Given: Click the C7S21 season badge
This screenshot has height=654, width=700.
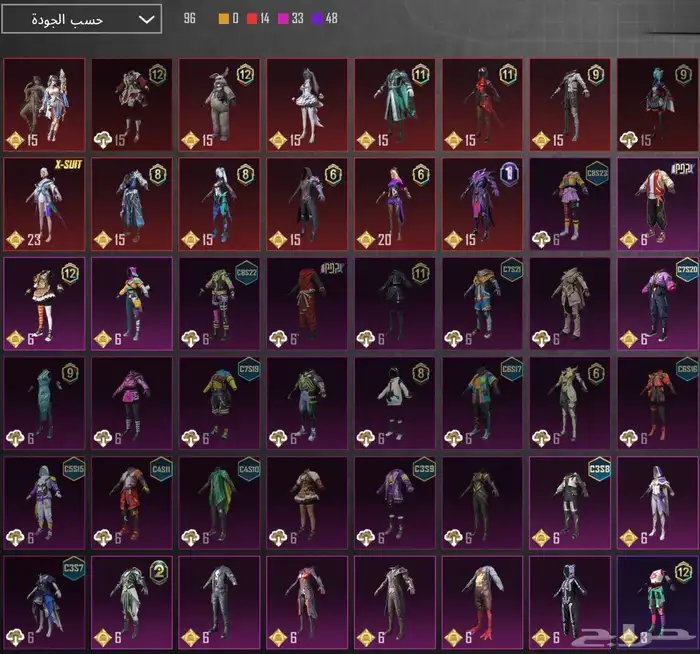Looking at the screenshot, I should tap(511, 271).
